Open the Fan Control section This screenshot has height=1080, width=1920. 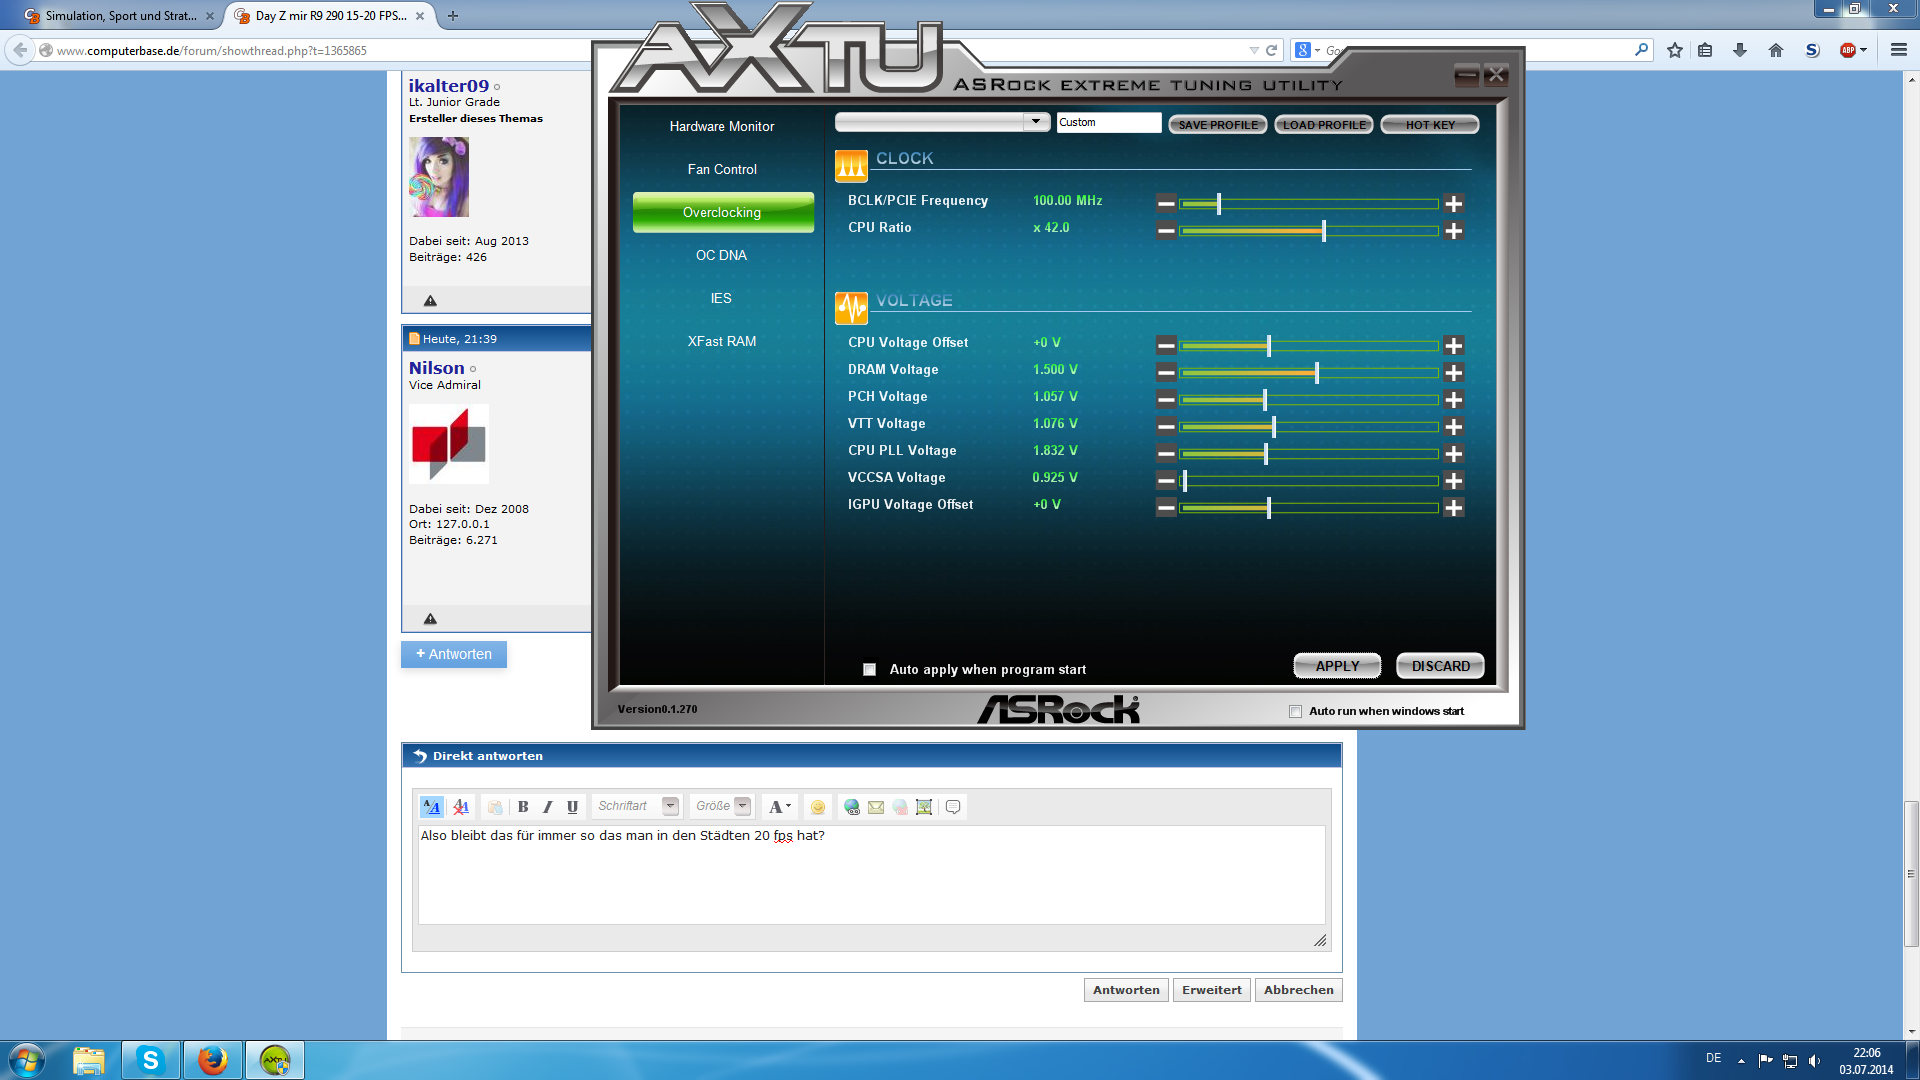point(722,170)
